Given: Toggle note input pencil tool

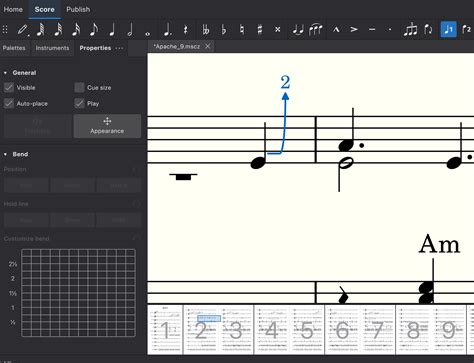Looking at the screenshot, I should [23, 30].
